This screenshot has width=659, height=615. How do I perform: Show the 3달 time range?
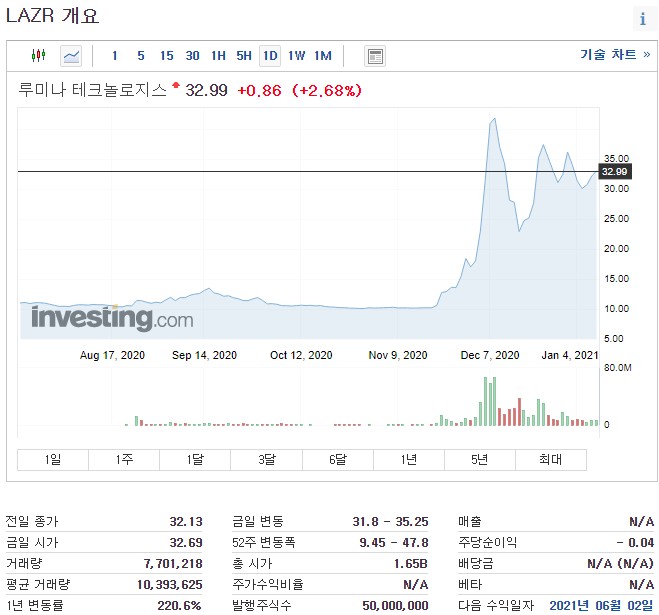pos(266,459)
